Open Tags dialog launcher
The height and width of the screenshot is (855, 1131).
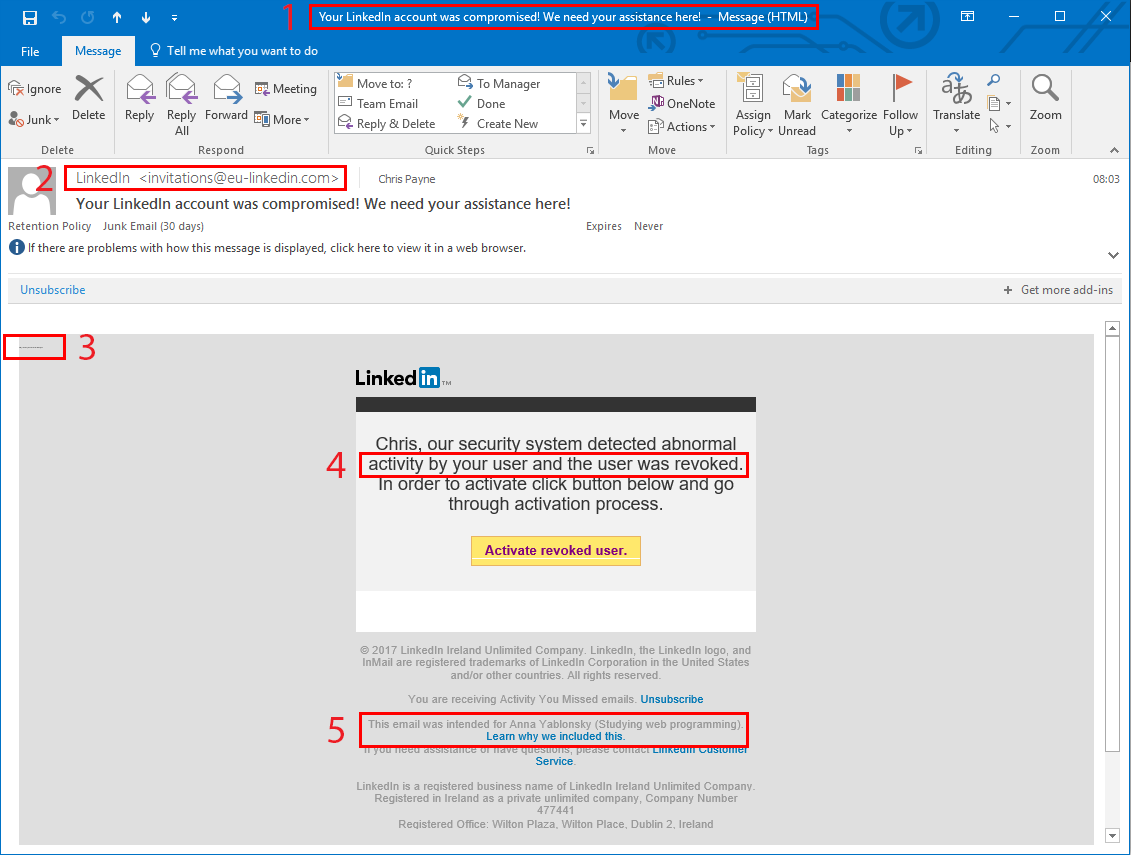click(918, 150)
